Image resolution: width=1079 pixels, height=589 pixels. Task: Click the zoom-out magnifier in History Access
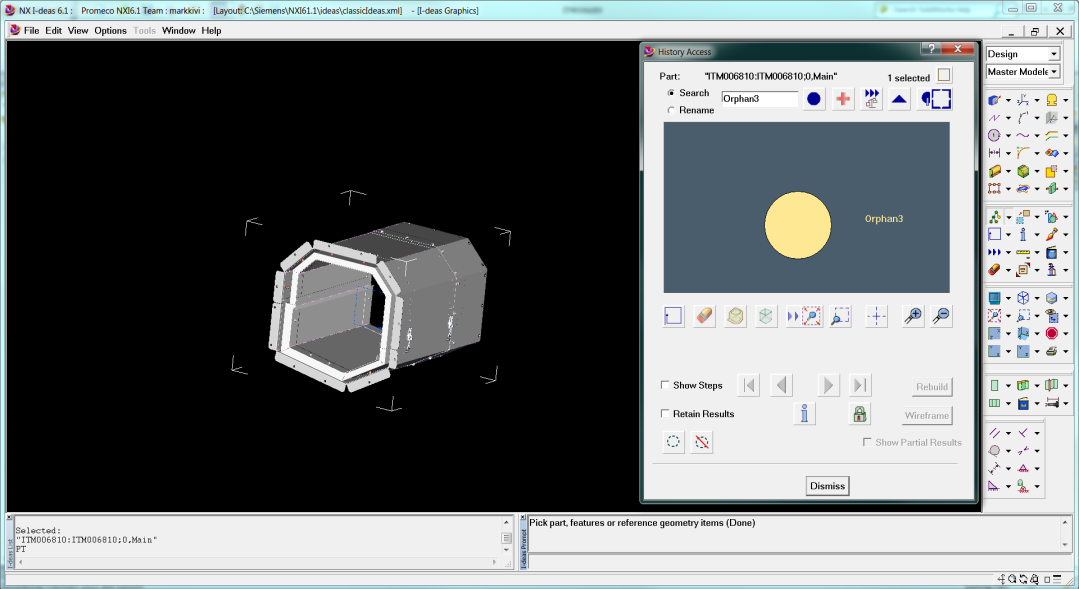tap(941, 316)
